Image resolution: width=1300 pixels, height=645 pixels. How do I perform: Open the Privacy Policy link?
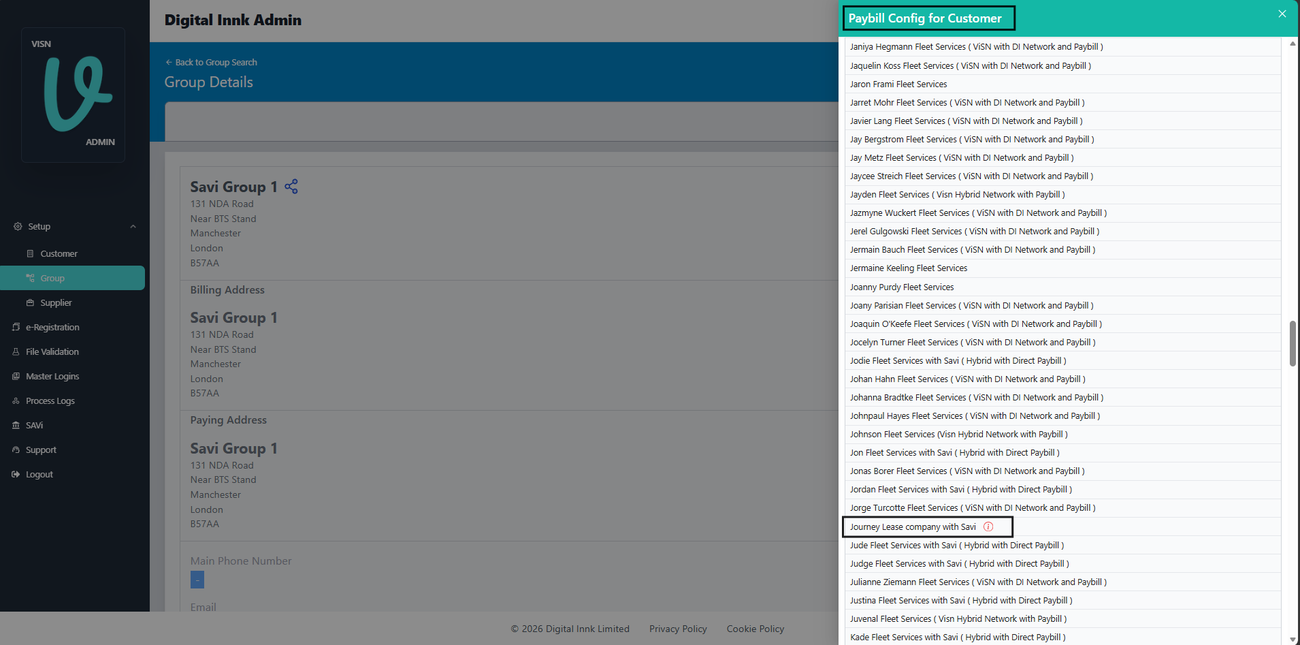pyautogui.click(x=678, y=629)
